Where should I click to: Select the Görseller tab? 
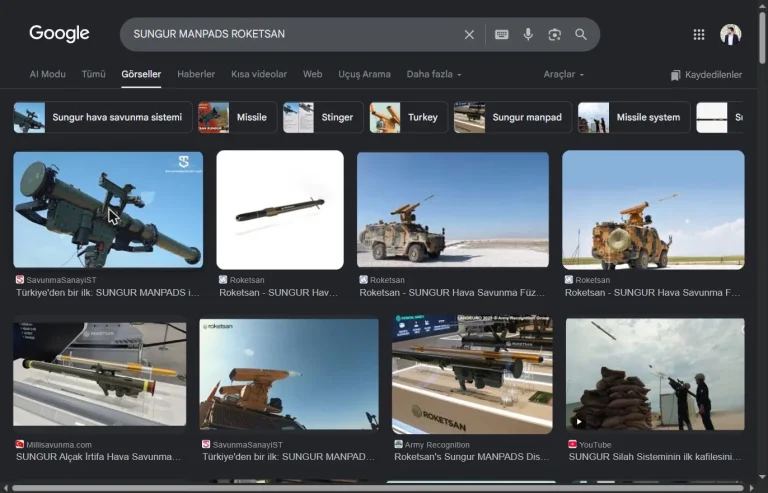coord(141,74)
